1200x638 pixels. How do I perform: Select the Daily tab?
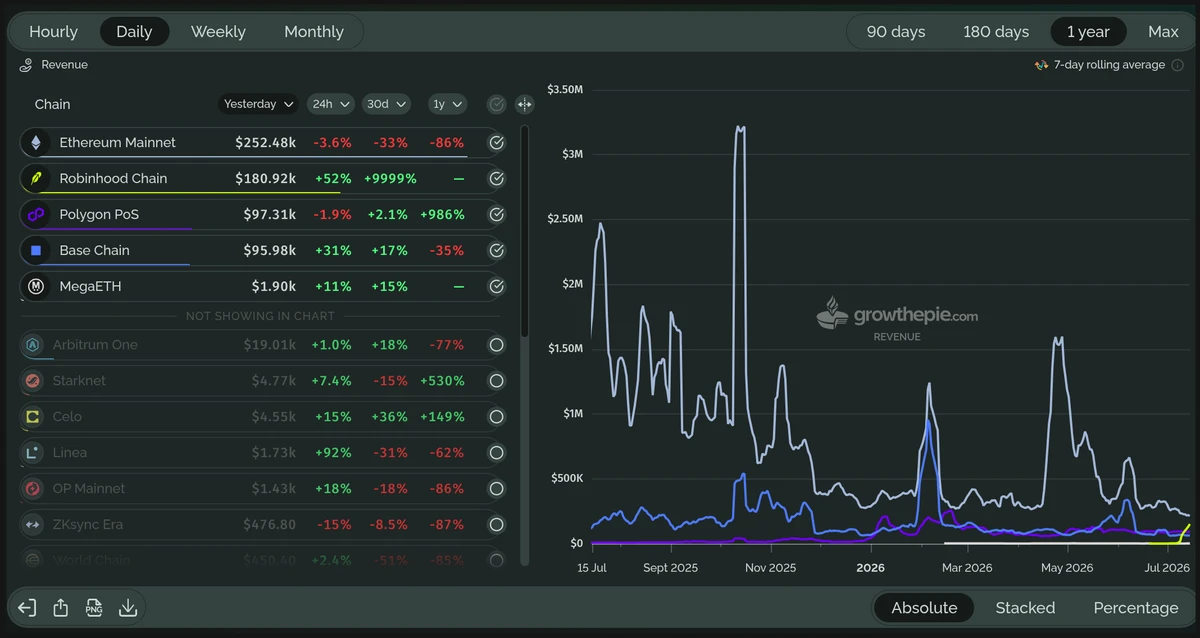point(134,32)
